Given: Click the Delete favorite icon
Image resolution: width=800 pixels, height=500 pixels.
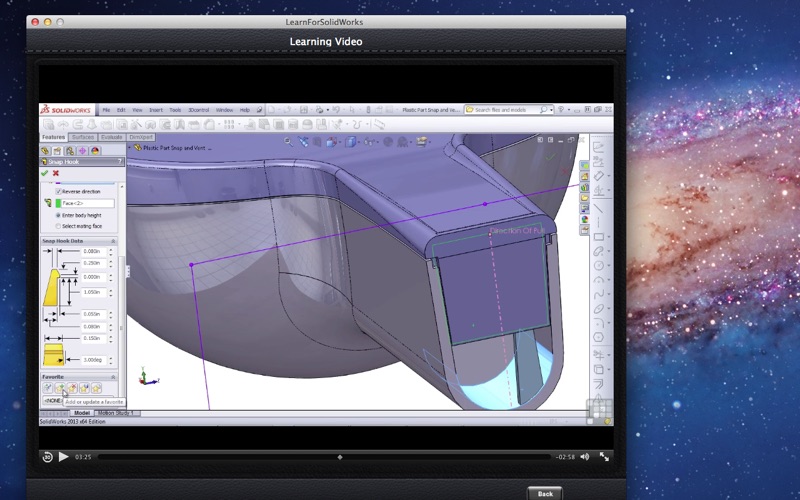Looking at the screenshot, I should [x=72, y=389].
